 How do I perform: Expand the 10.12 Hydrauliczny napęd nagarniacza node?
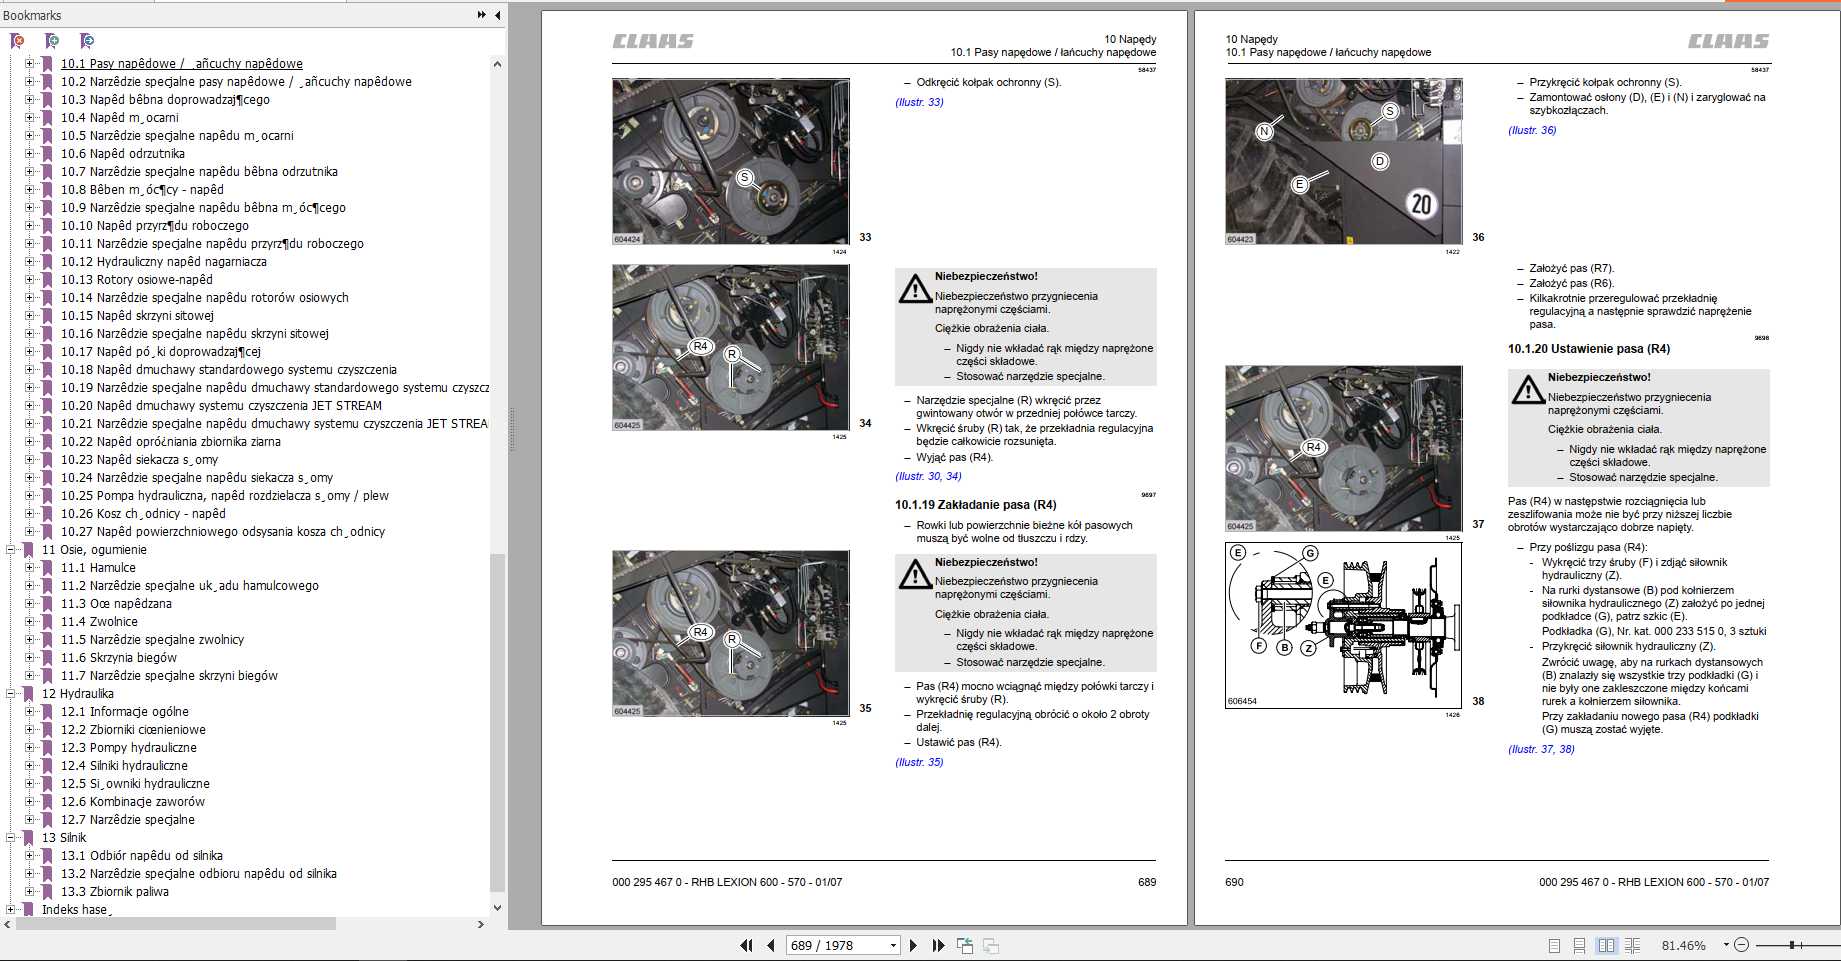pyautogui.click(x=30, y=261)
